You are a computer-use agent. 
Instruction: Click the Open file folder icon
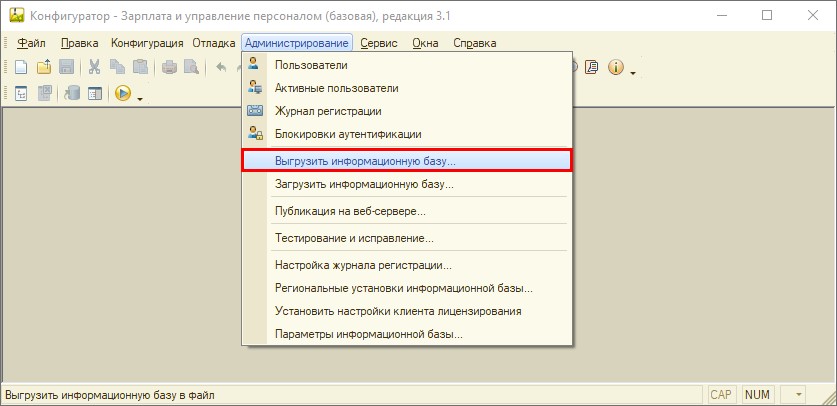[x=44, y=67]
